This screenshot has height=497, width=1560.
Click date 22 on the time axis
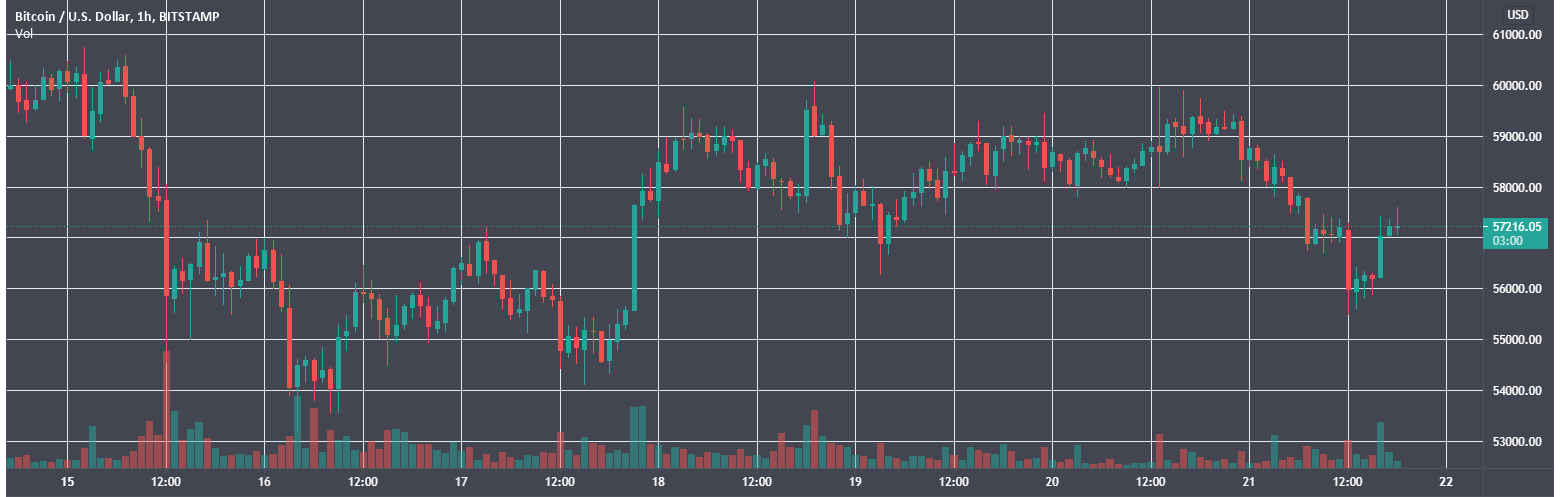point(1446,483)
